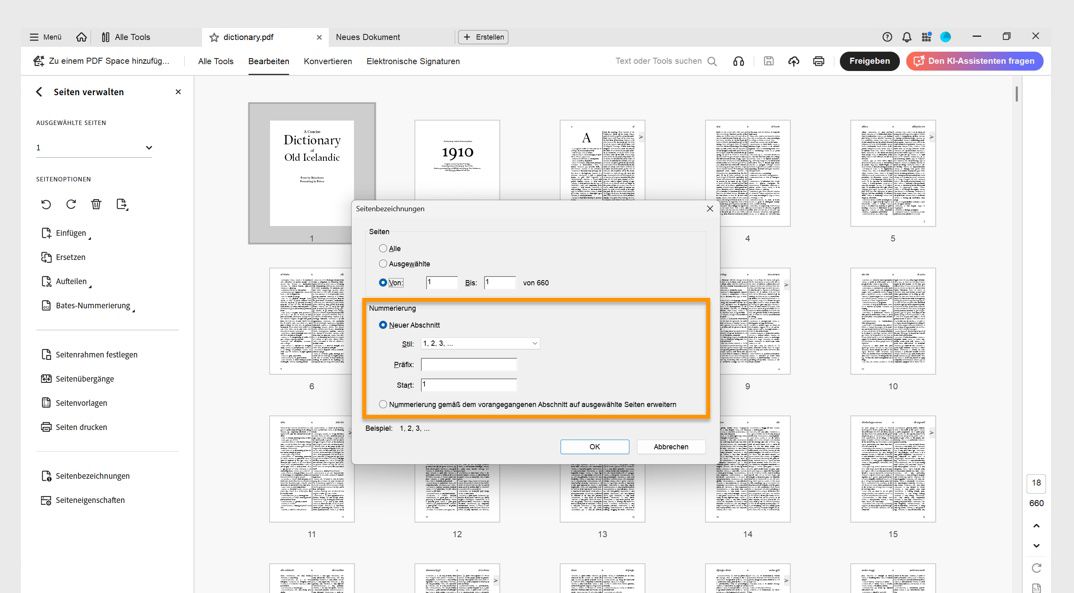
Task: Click Abbrechen in the dialog
Action: 671,446
